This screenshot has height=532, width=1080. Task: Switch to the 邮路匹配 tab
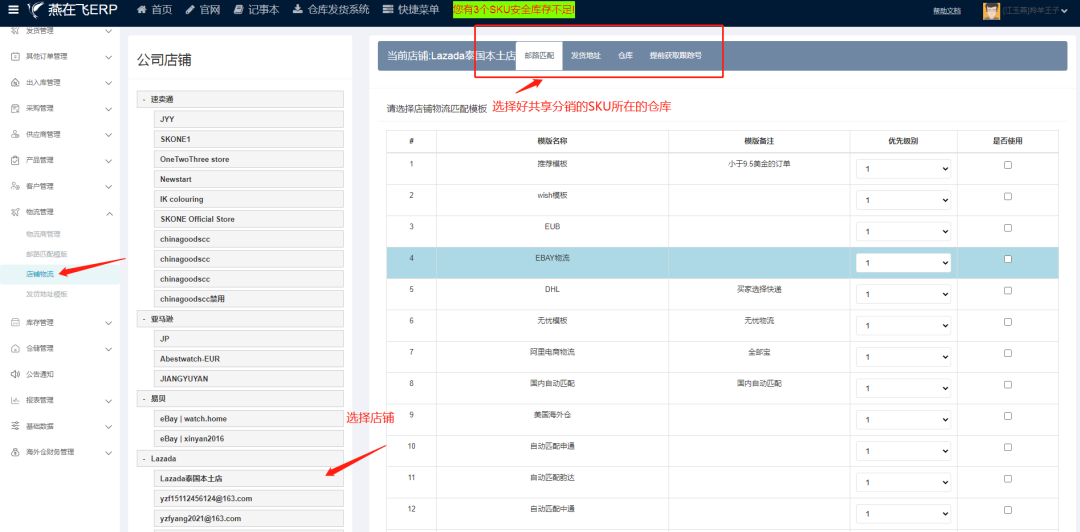pos(539,56)
